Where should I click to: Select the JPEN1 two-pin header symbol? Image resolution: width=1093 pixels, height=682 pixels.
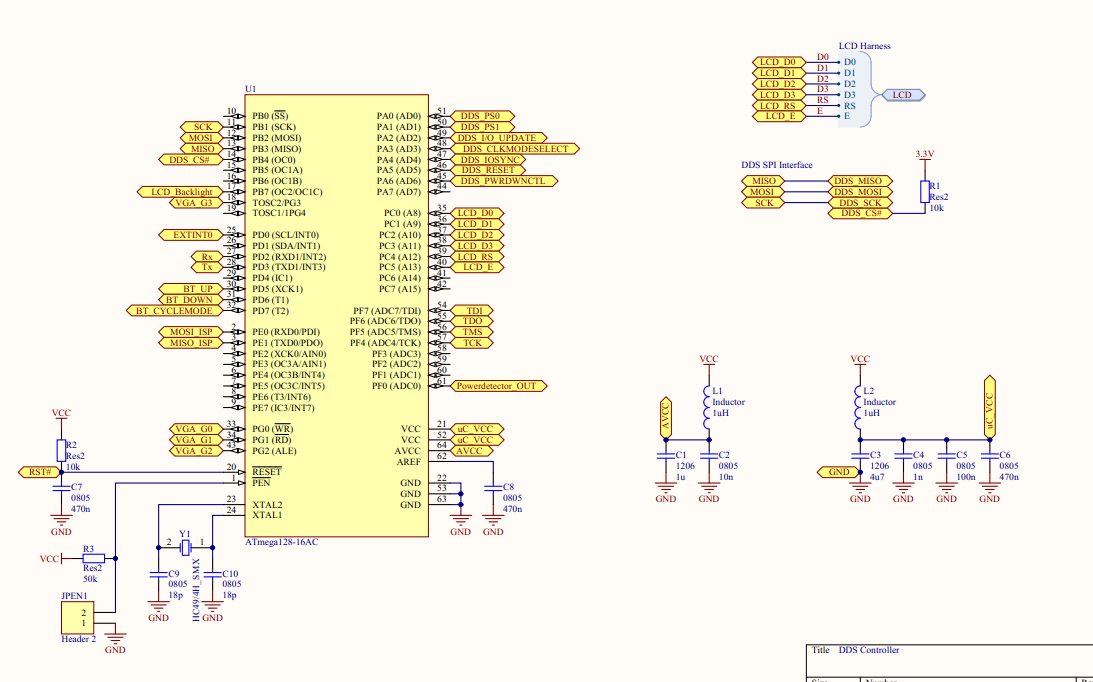point(77,617)
